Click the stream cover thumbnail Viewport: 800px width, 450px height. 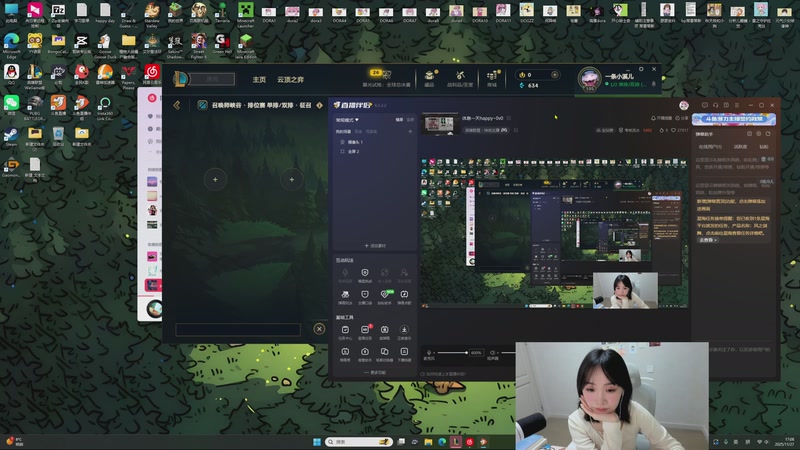tap(439, 124)
